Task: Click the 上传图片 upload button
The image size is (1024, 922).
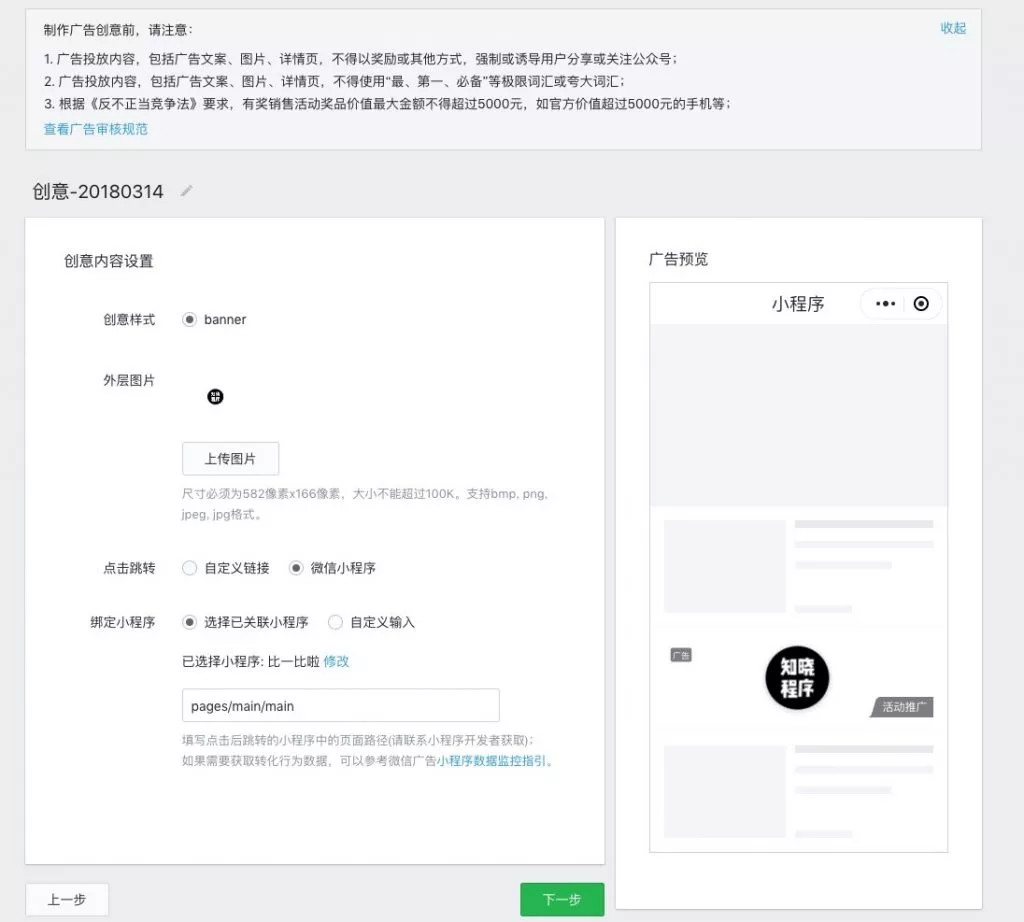Action: [229, 458]
